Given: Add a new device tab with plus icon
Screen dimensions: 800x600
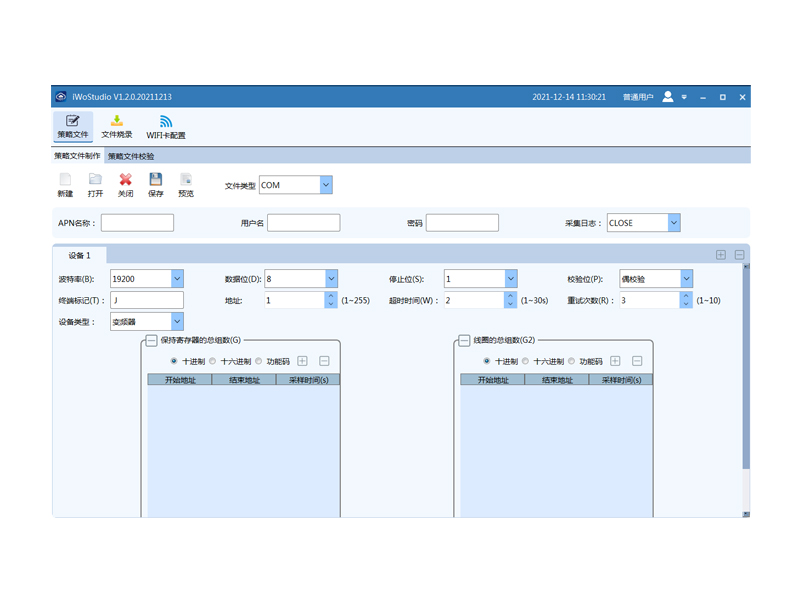Looking at the screenshot, I should (x=721, y=255).
